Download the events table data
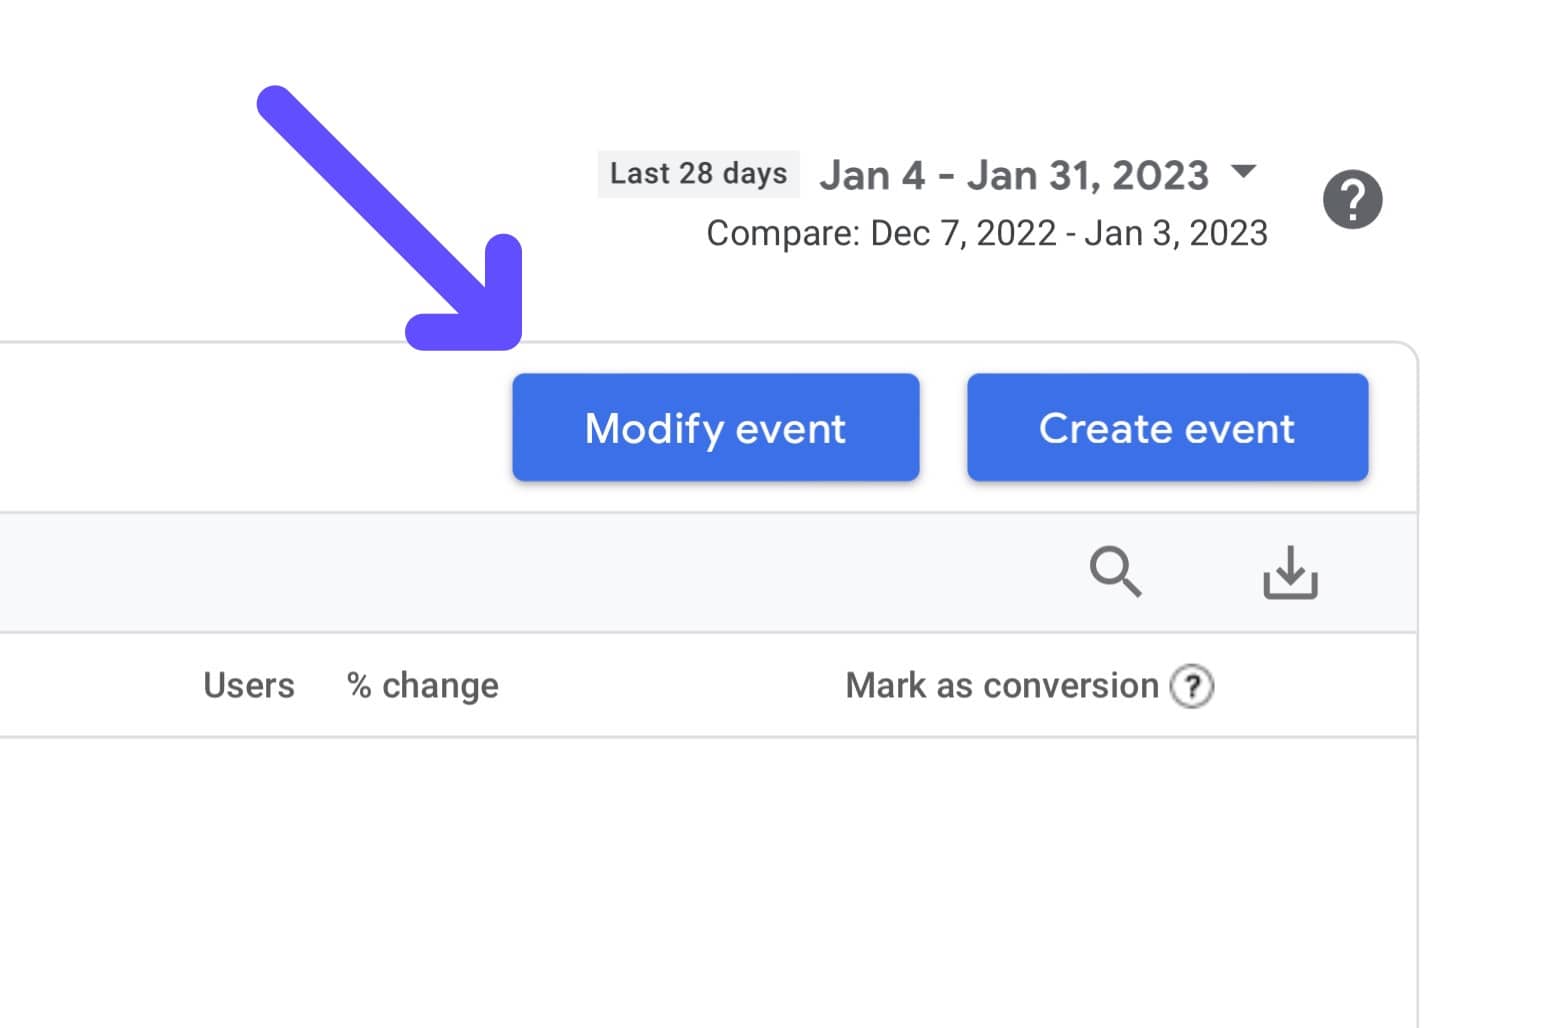 [1289, 572]
